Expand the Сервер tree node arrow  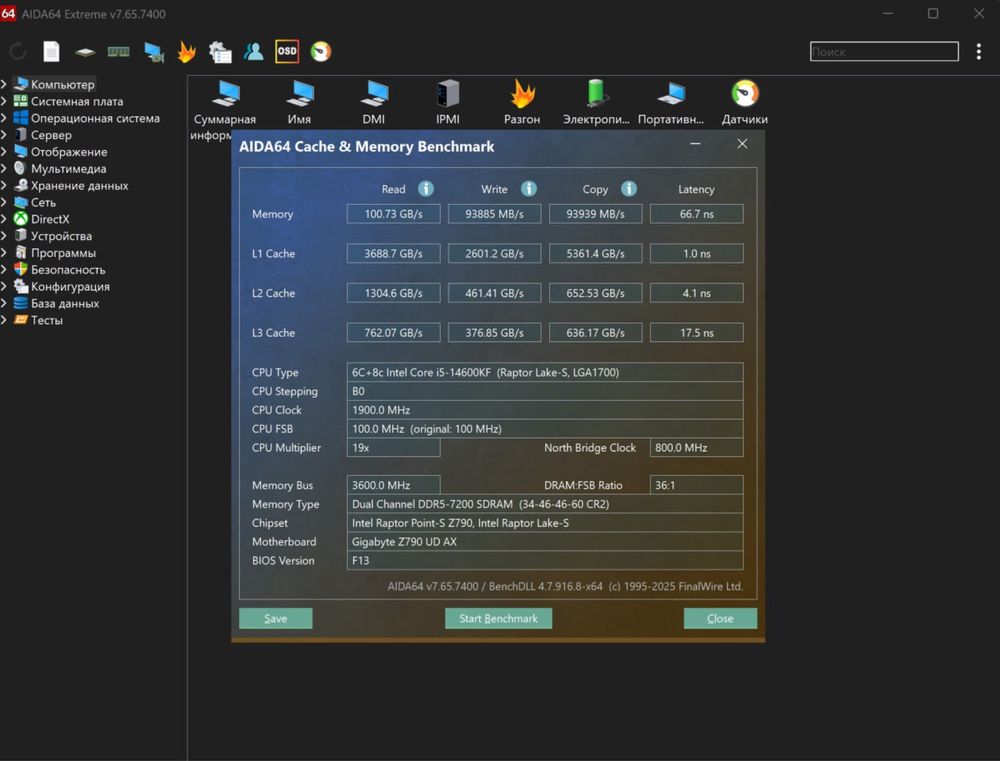point(4,135)
